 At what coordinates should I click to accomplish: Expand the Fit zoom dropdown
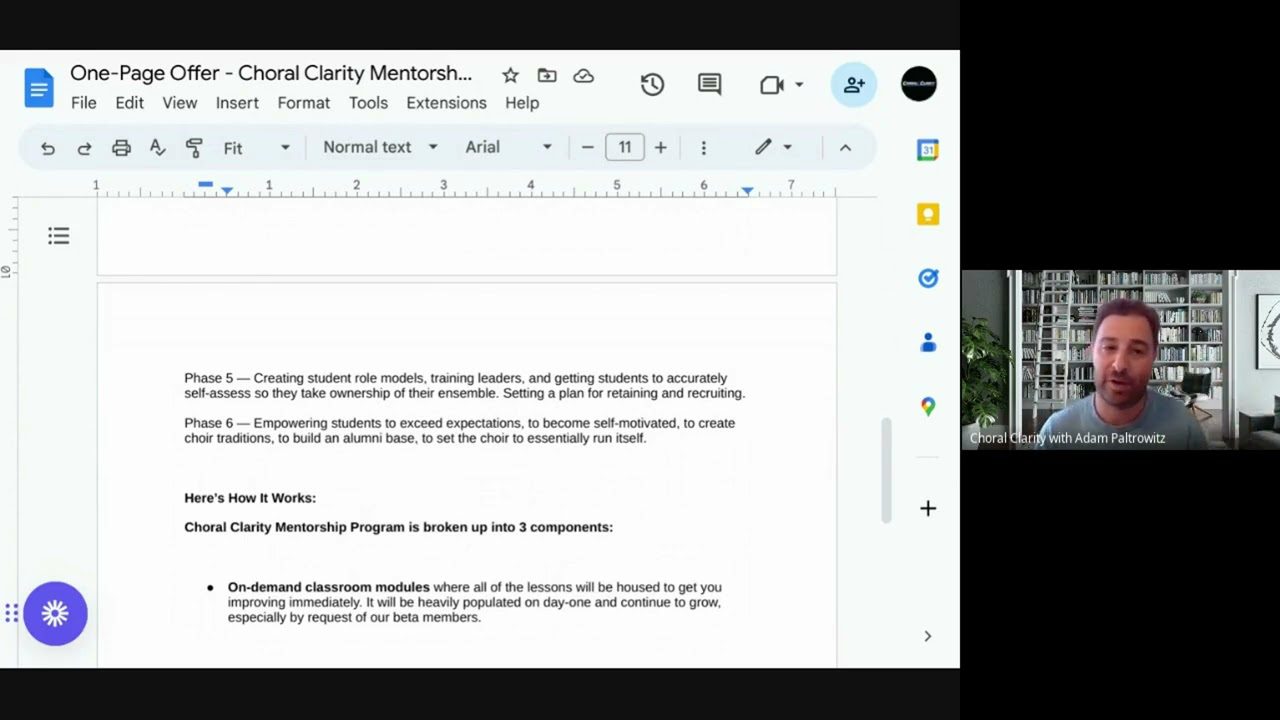[x=256, y=148]
